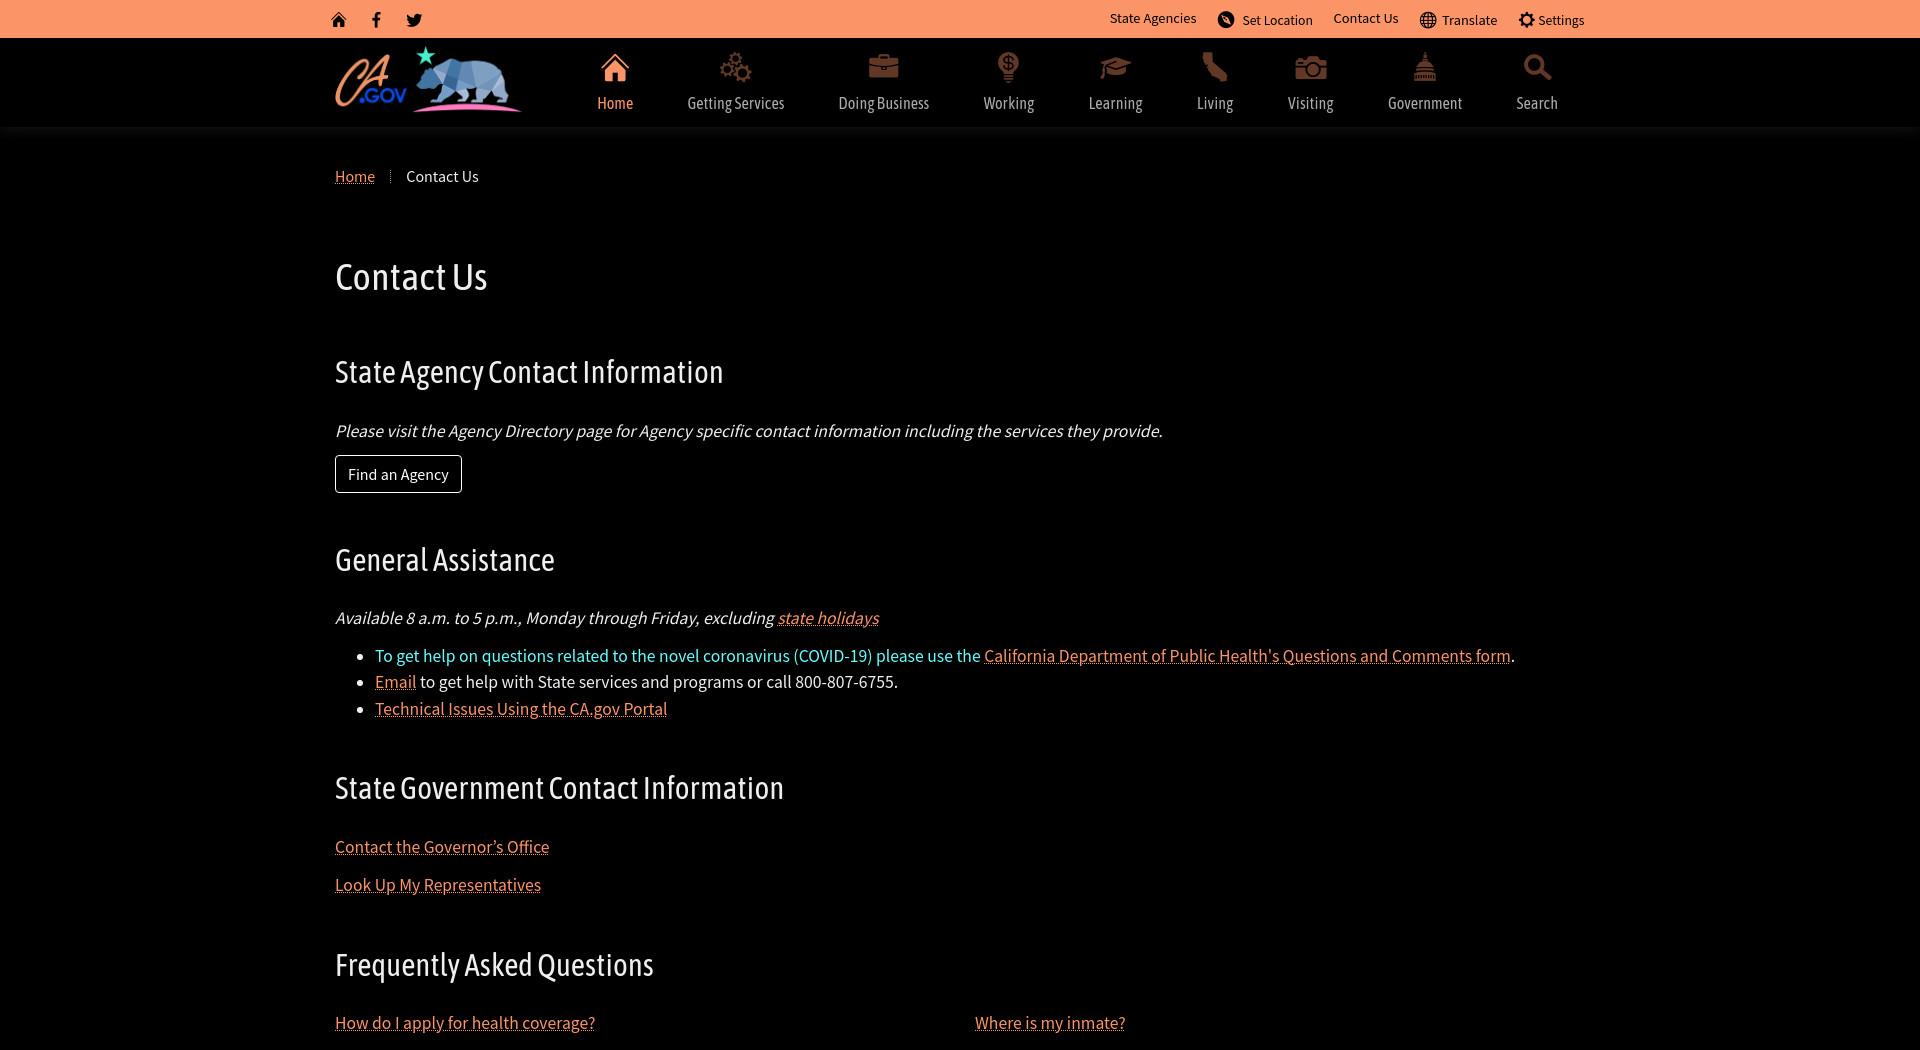The width and height of the screenshot is (1920, 1050).
Task: Click the Getting Services gears icon
Action: (x=736, y=68)
